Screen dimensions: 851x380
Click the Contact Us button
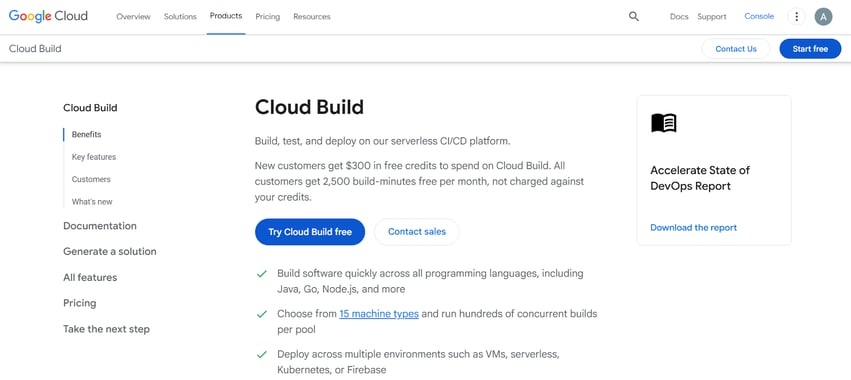pyautogui.click(x=735, y=49)
